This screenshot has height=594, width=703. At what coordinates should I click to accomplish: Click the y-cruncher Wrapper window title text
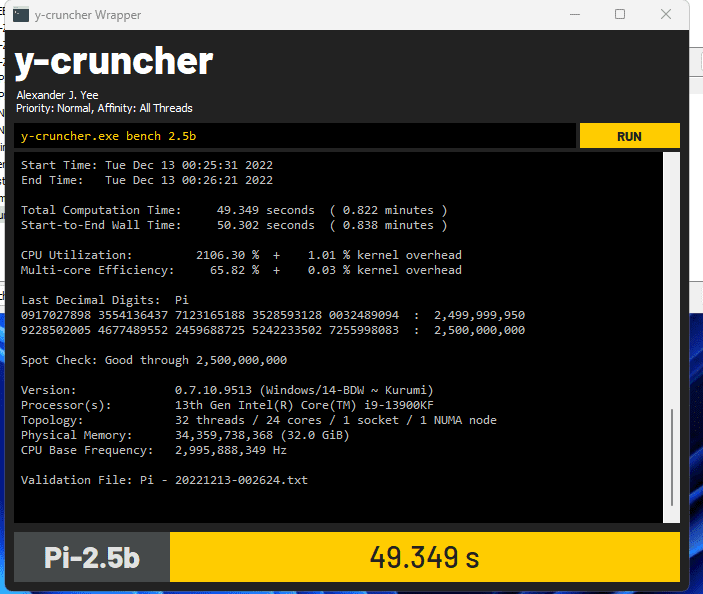pos(88,15)
